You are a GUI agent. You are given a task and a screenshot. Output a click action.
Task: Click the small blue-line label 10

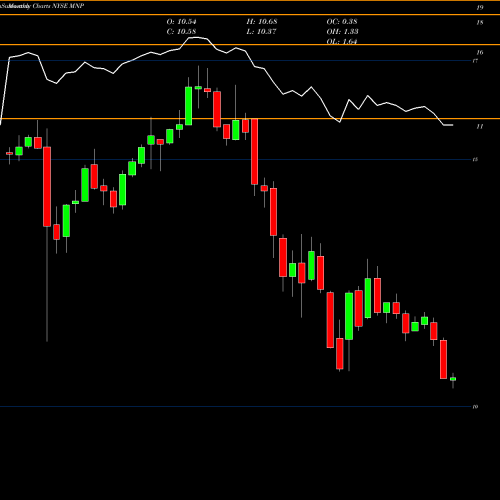click(475, 406)
